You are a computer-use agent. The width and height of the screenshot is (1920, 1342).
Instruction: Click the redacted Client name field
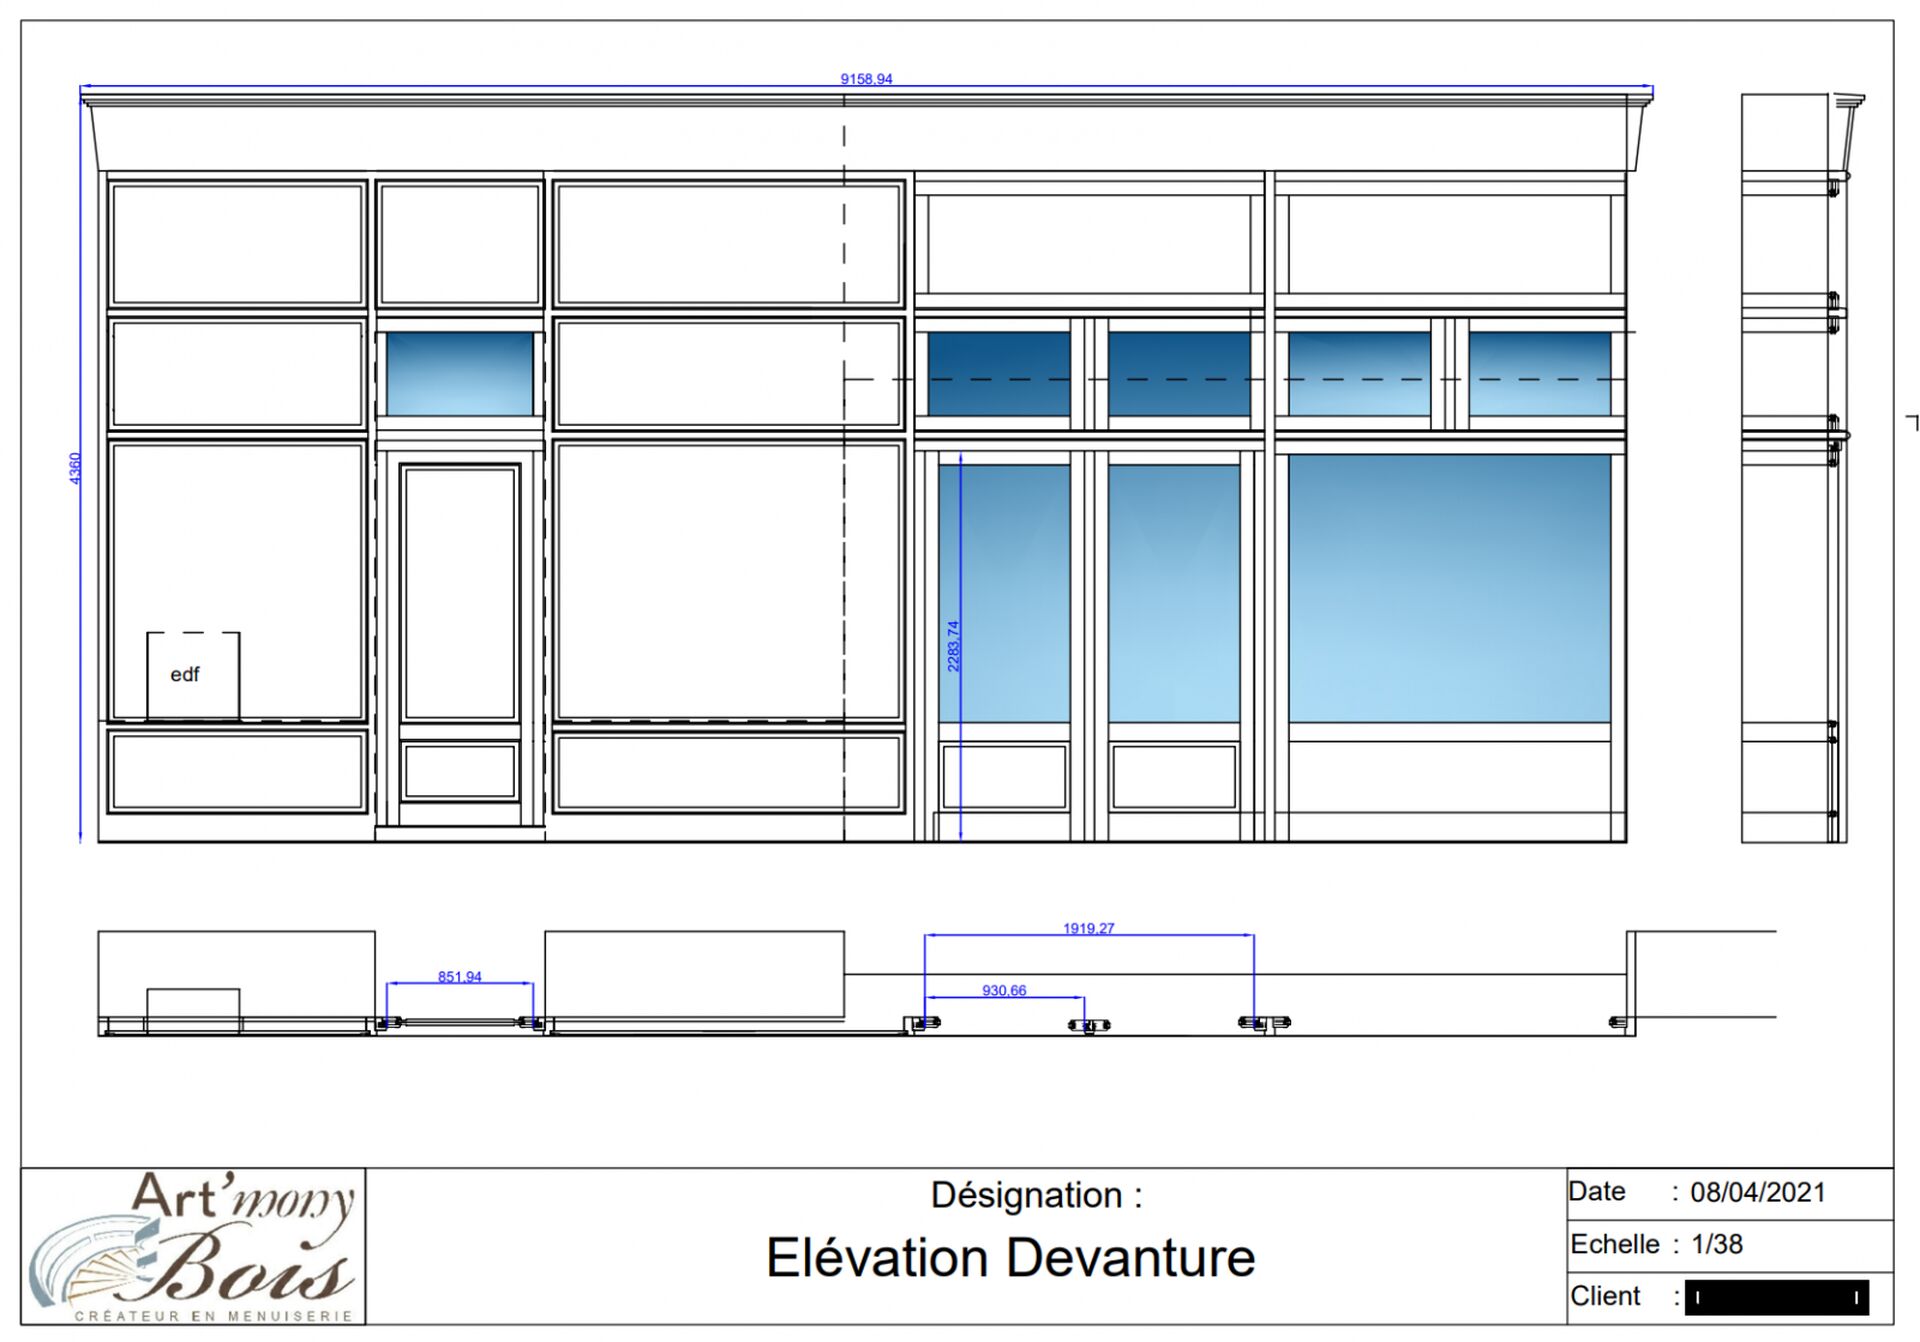pos(1776,1297)
